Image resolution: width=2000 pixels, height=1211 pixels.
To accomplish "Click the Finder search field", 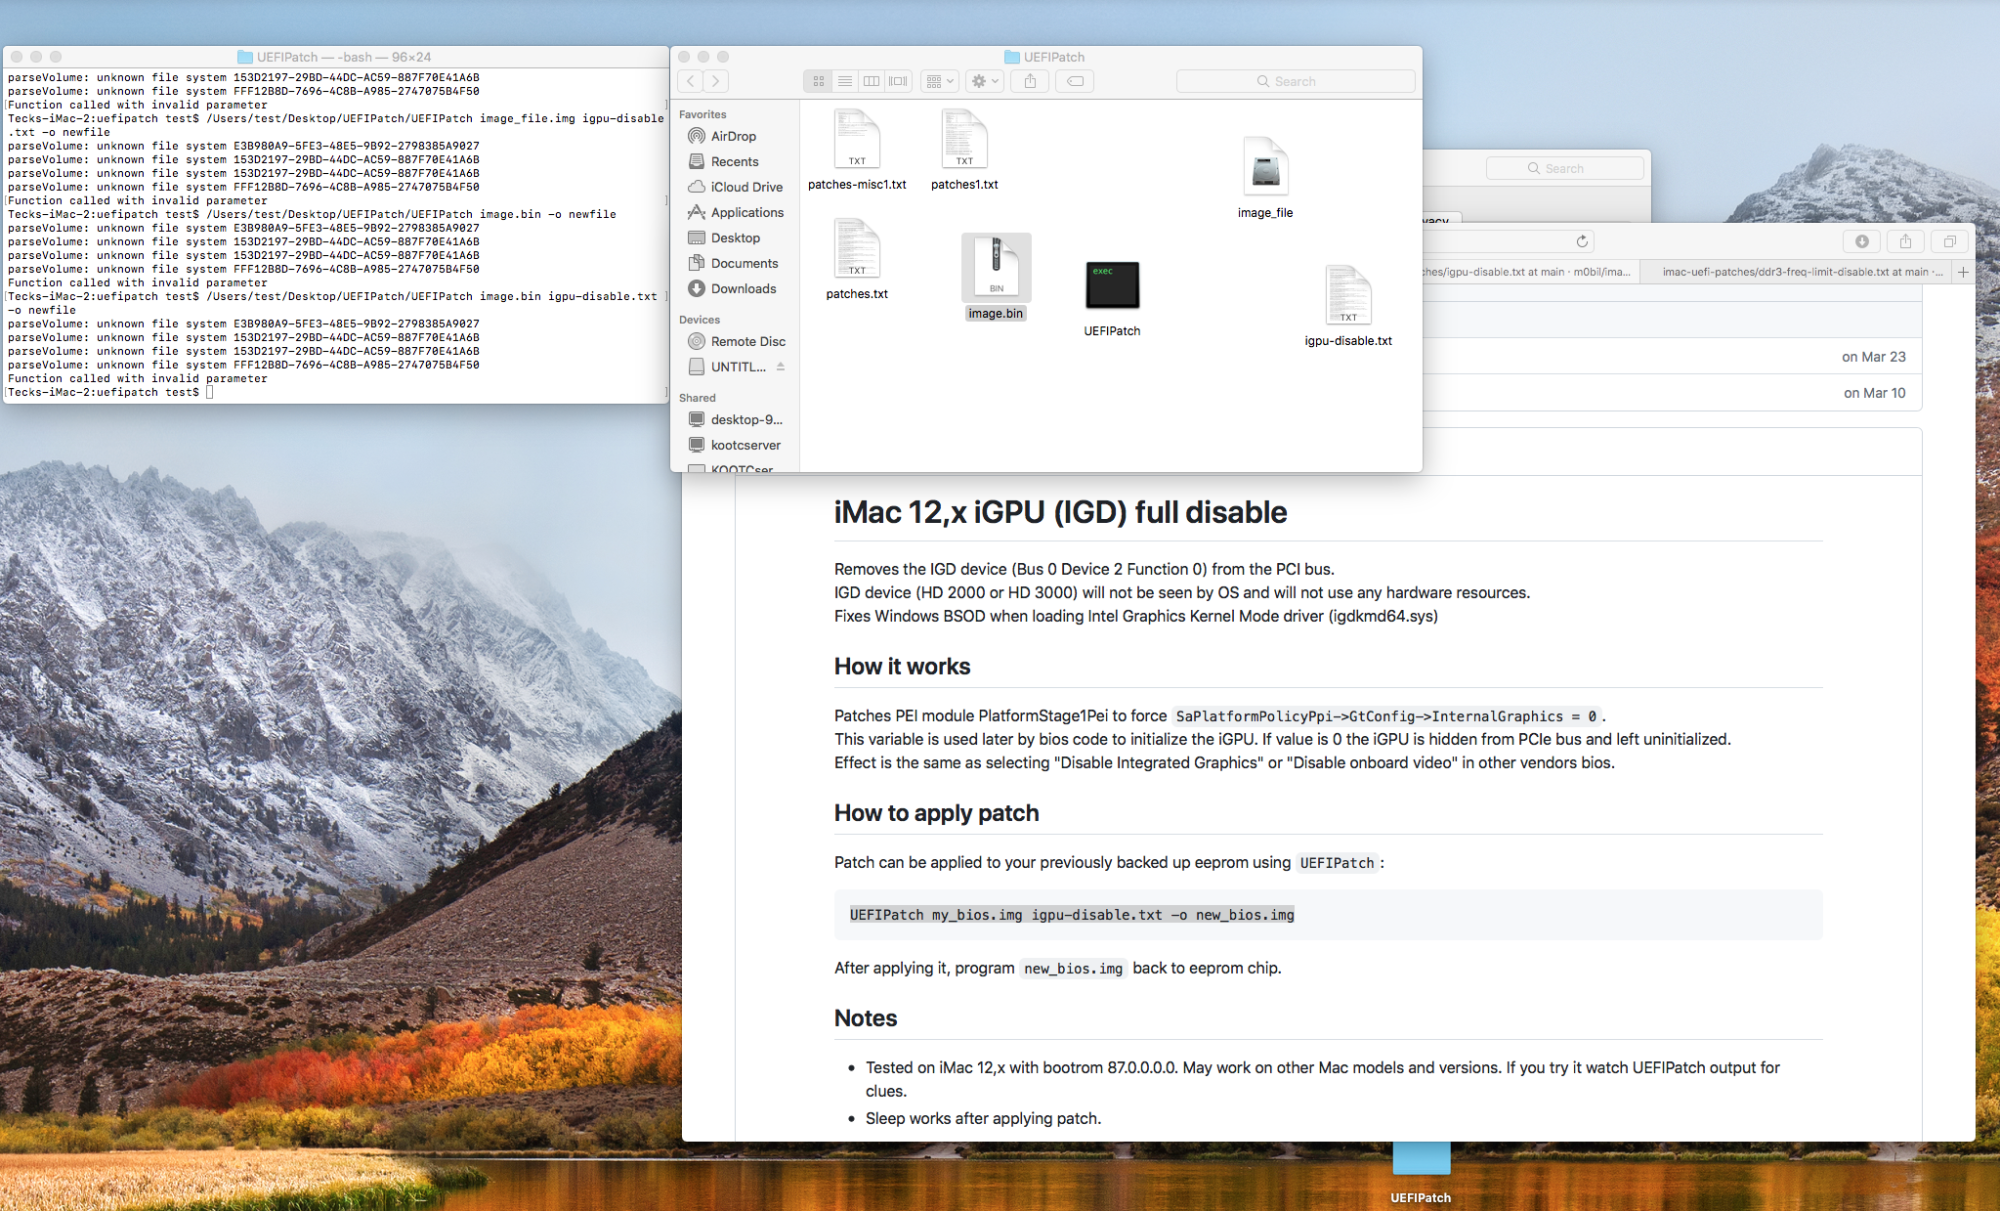I will click(x=1295, y=81).
